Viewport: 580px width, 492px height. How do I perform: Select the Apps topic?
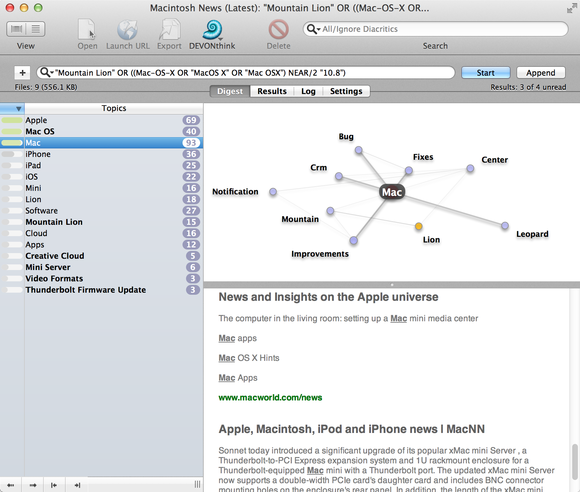(x=101, y=245)
